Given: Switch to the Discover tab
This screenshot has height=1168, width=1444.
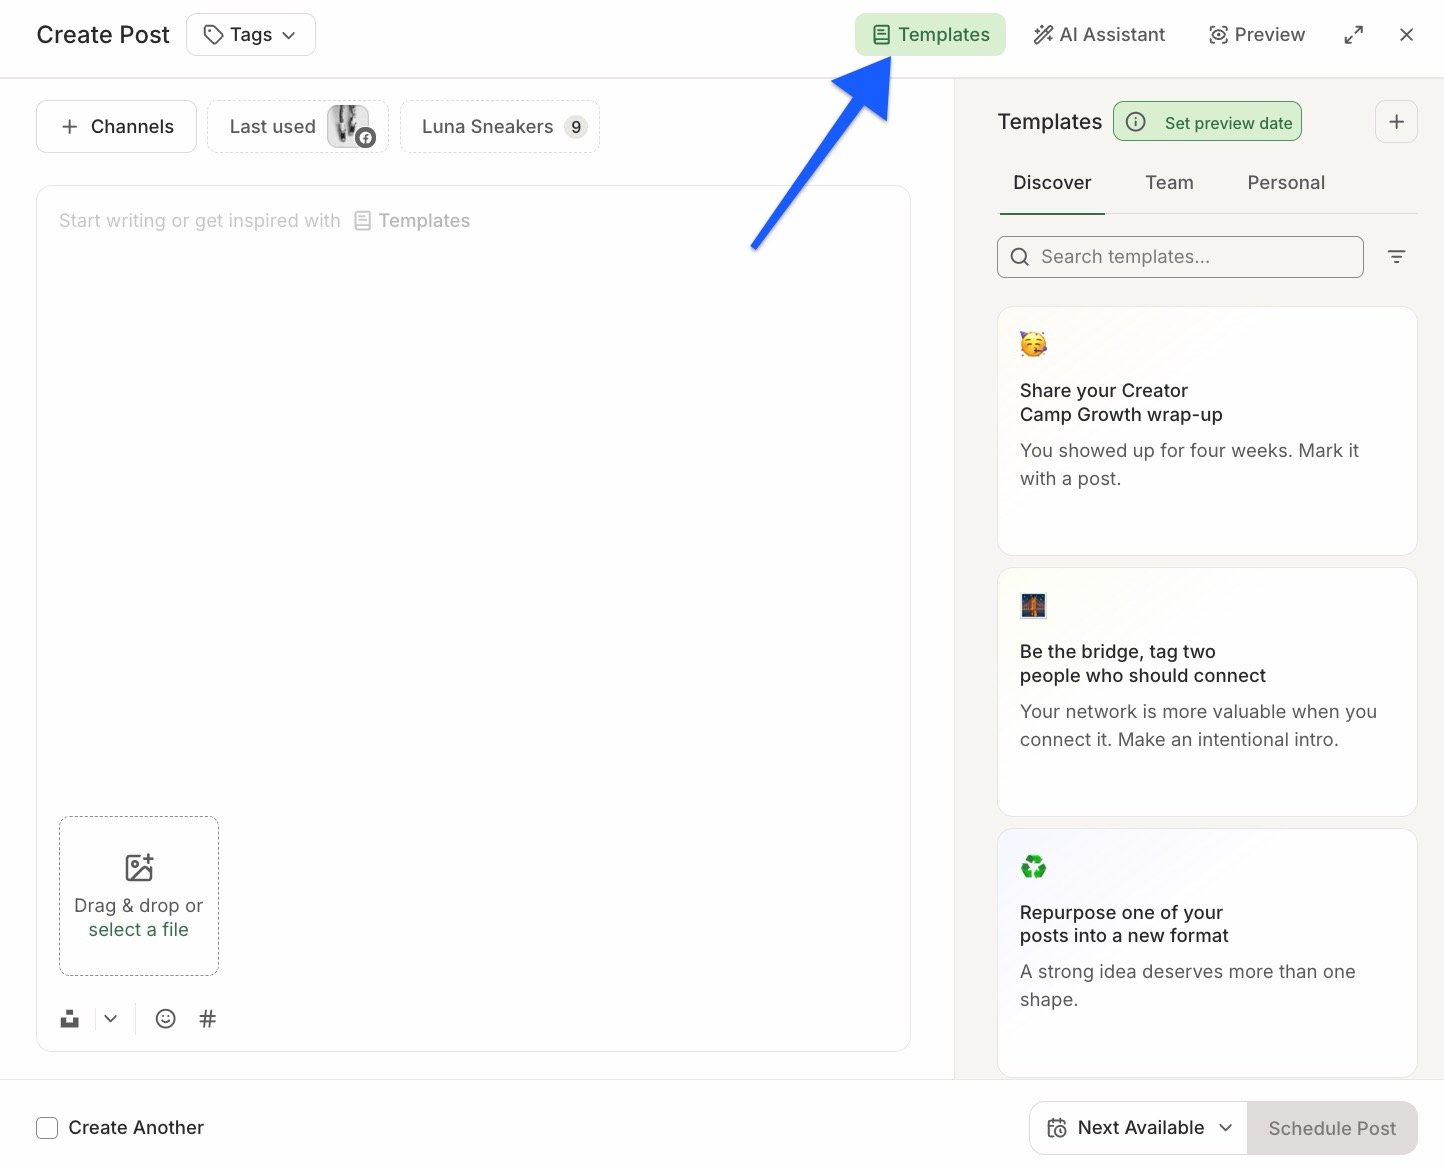Looking at the screenshot, I should pyautogui.click(x=1052, y=183).
